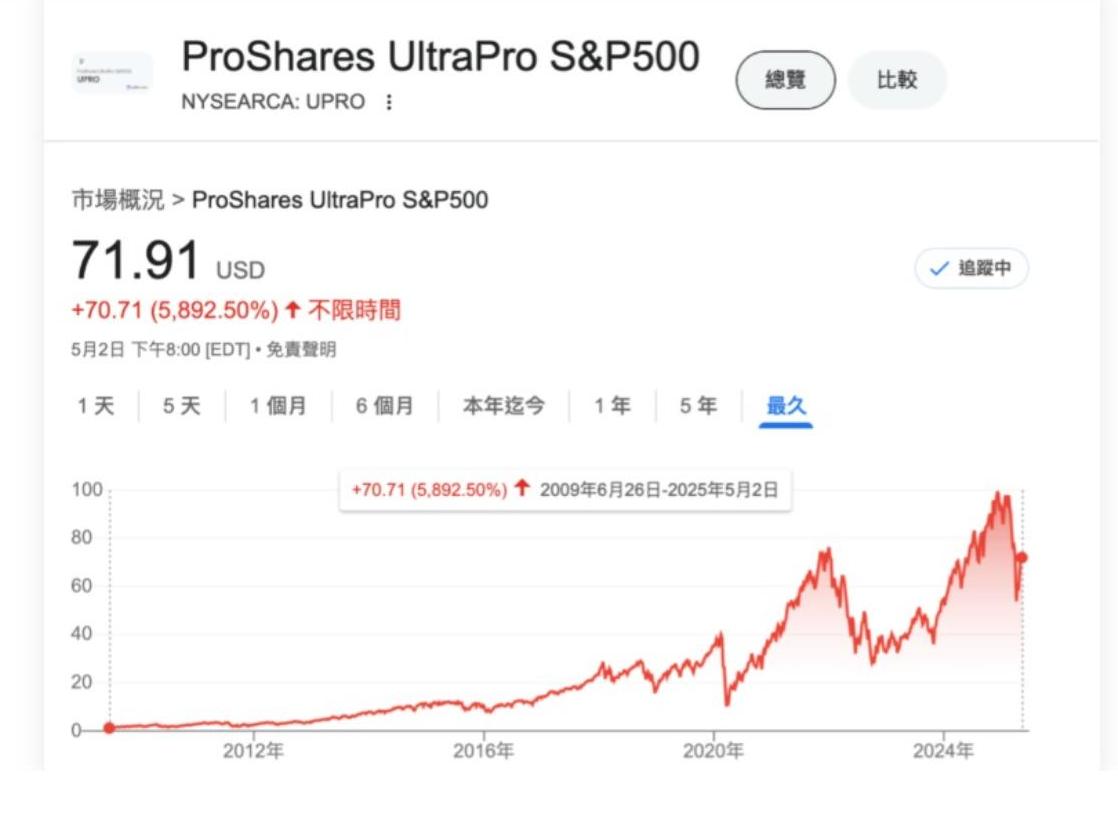The width and height of the screenshot is (1118, 838).
Task: Select the 最久 maximum range tab
Action: [786, 406]
